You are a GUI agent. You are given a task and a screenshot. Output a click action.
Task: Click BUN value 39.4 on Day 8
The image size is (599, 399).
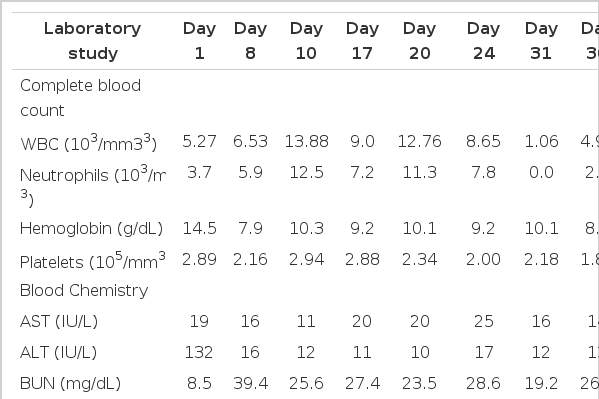pos(250,383)
